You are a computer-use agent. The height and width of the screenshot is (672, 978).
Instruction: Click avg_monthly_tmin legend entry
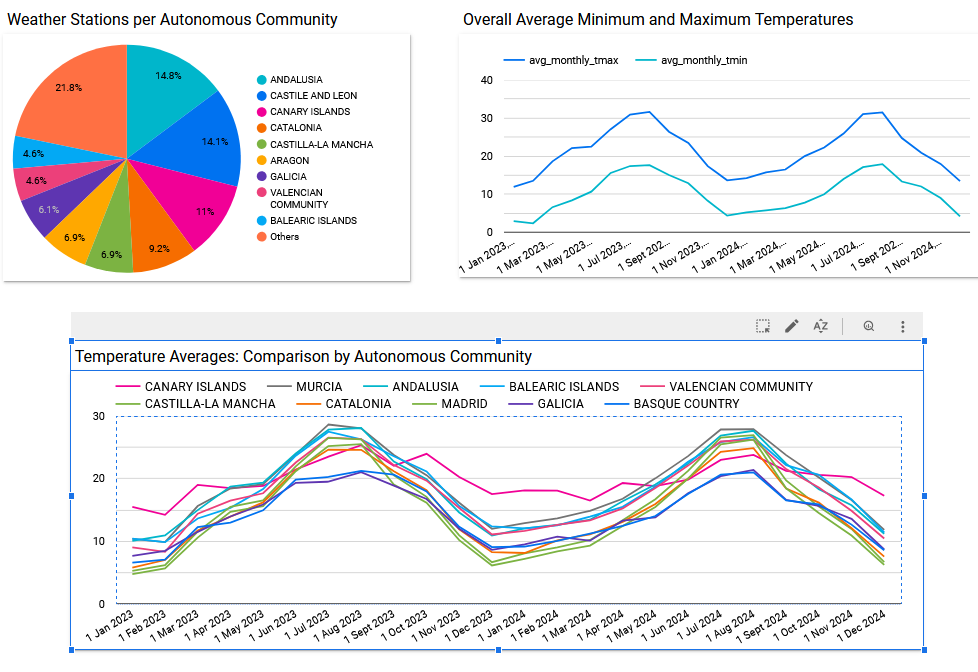point(691,61)
